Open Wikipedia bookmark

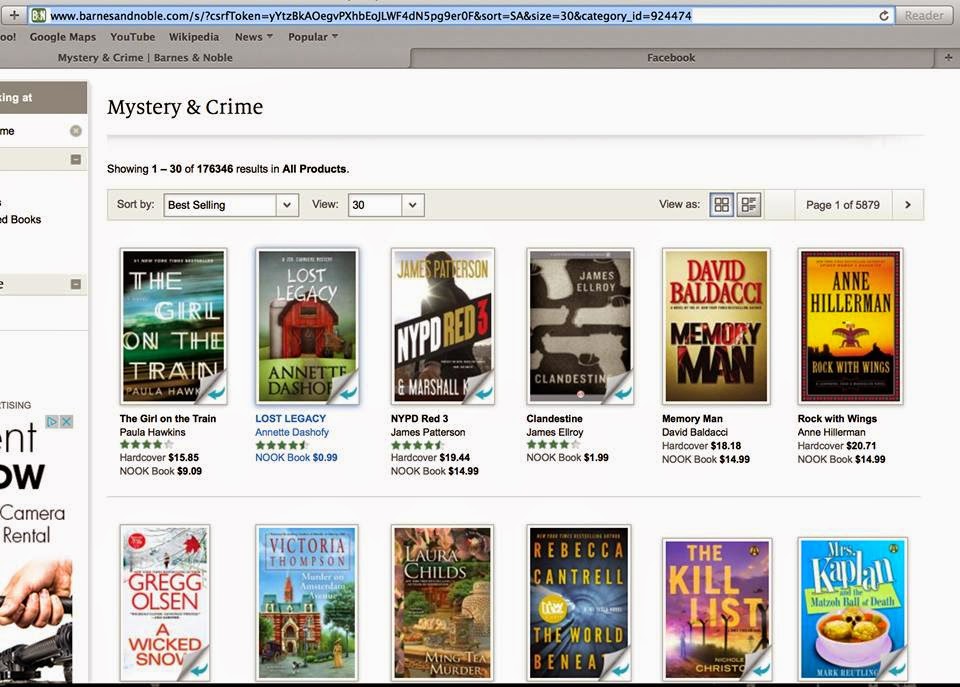193,37
